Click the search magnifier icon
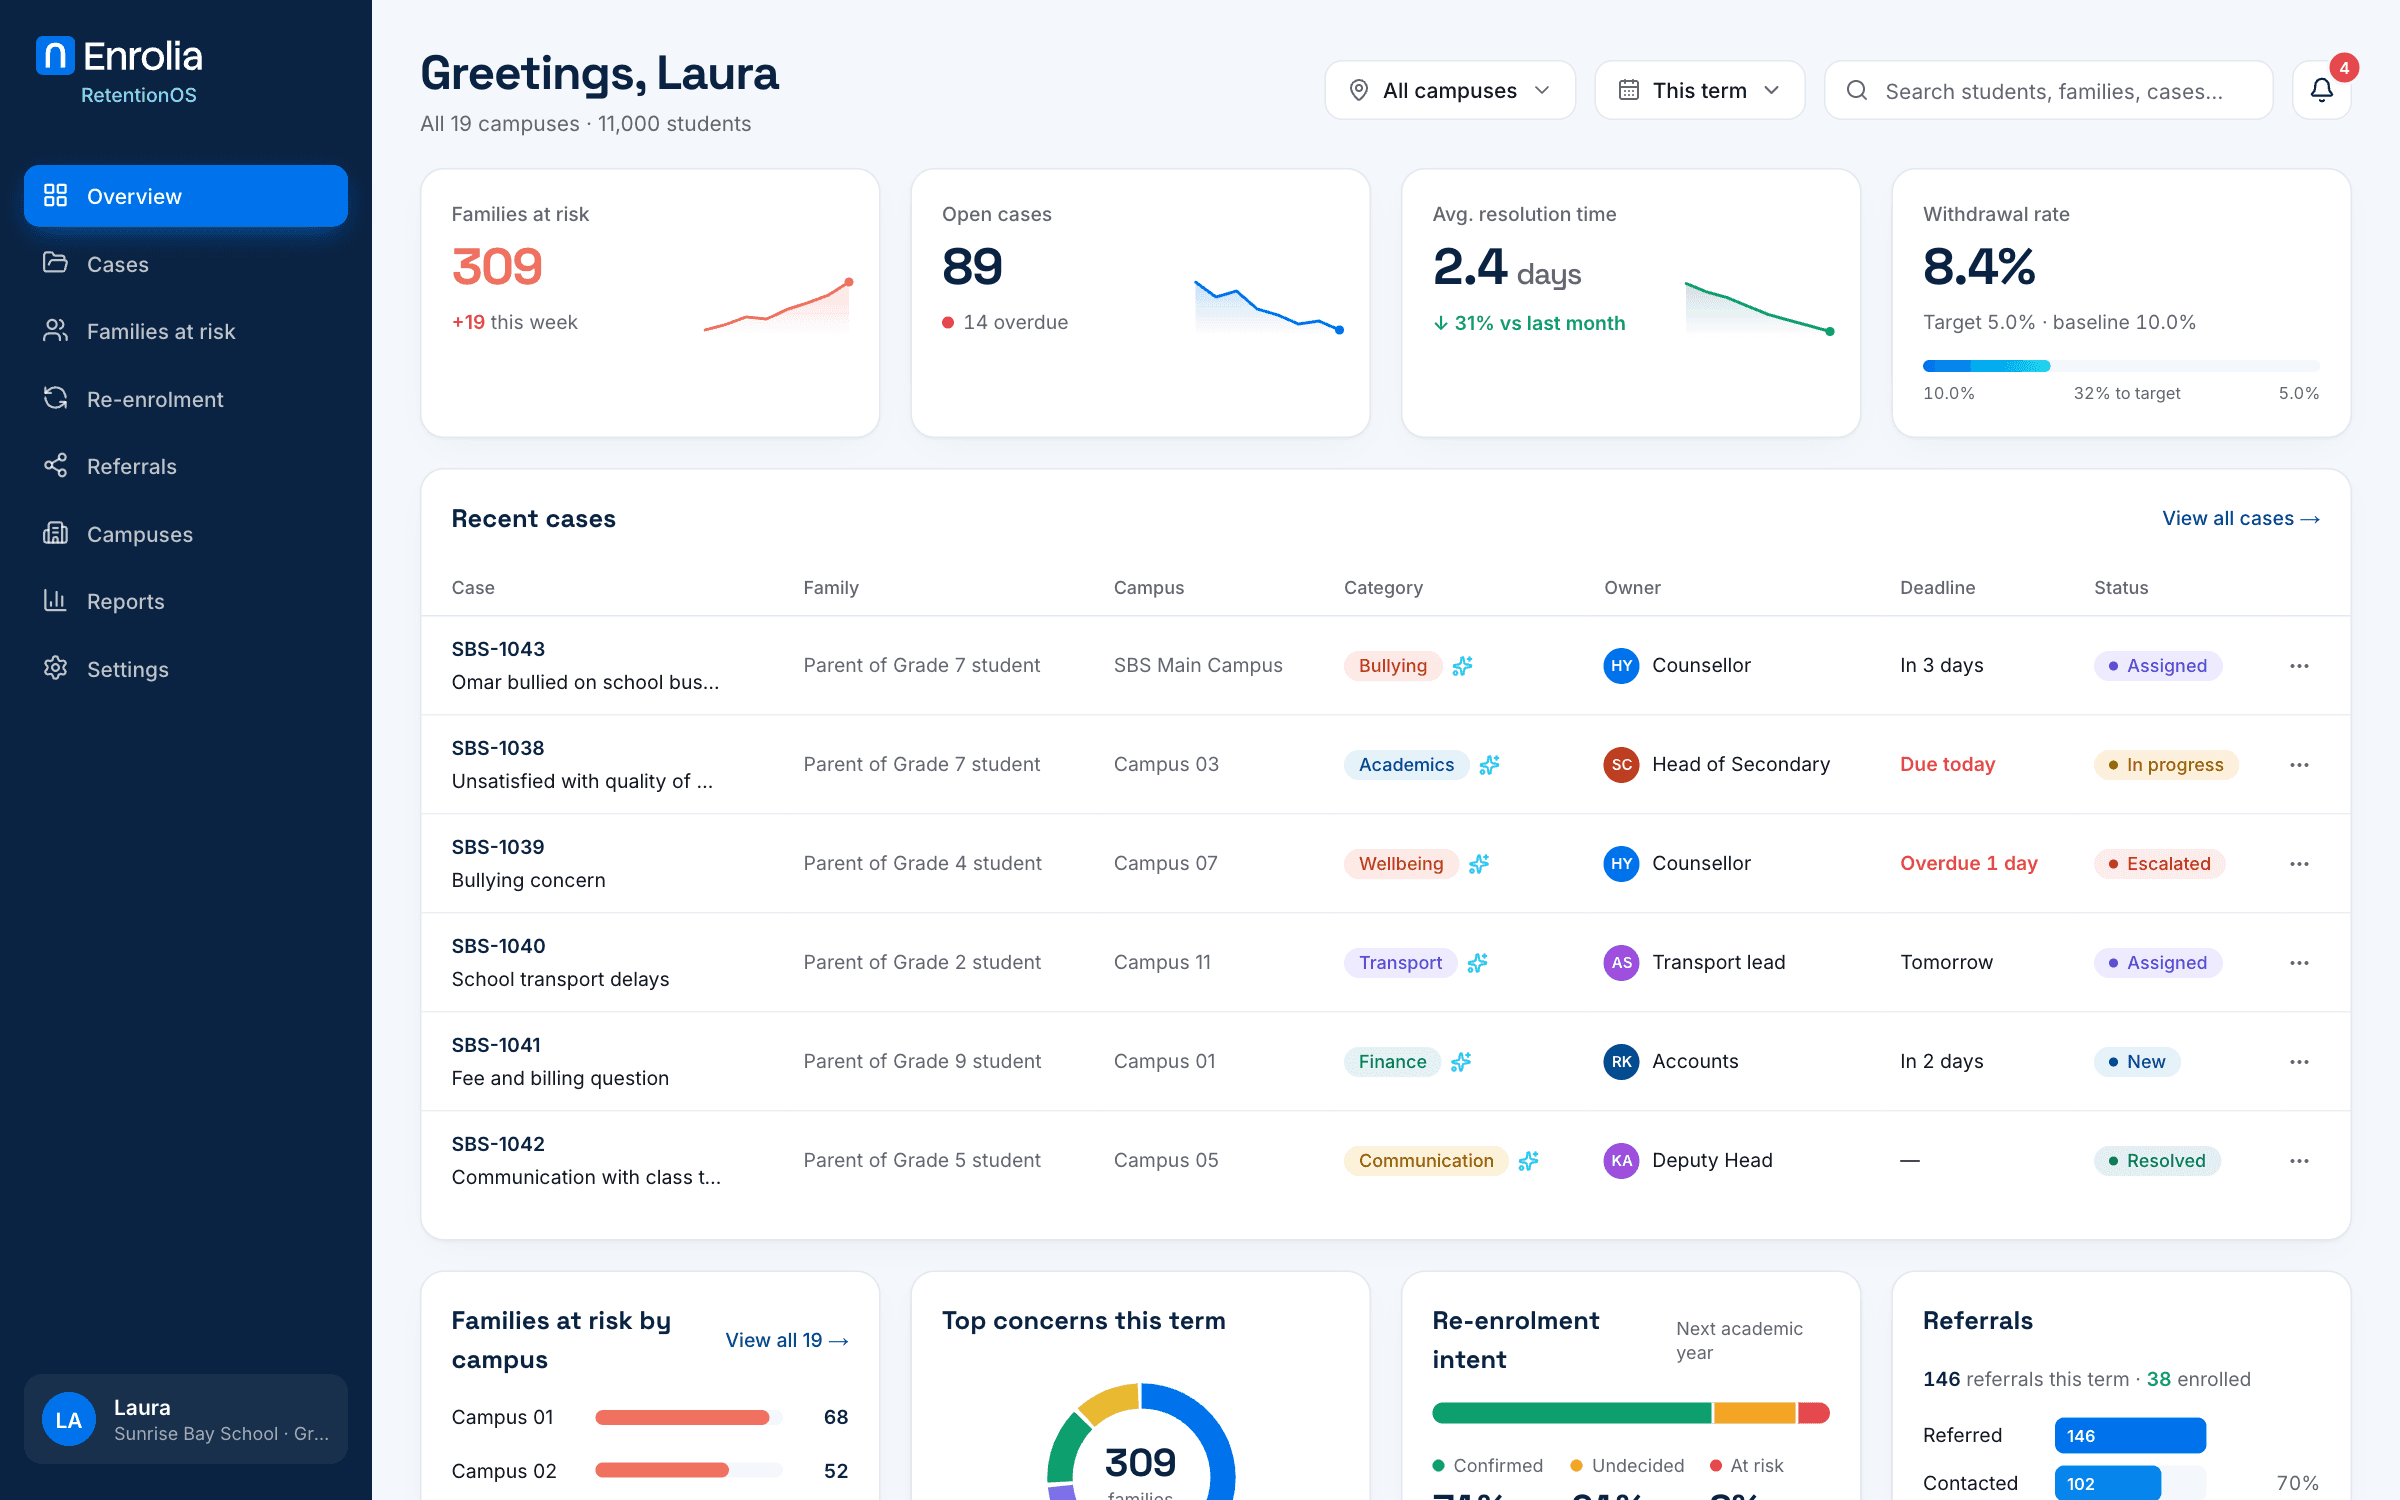 tap(1857, 91)
